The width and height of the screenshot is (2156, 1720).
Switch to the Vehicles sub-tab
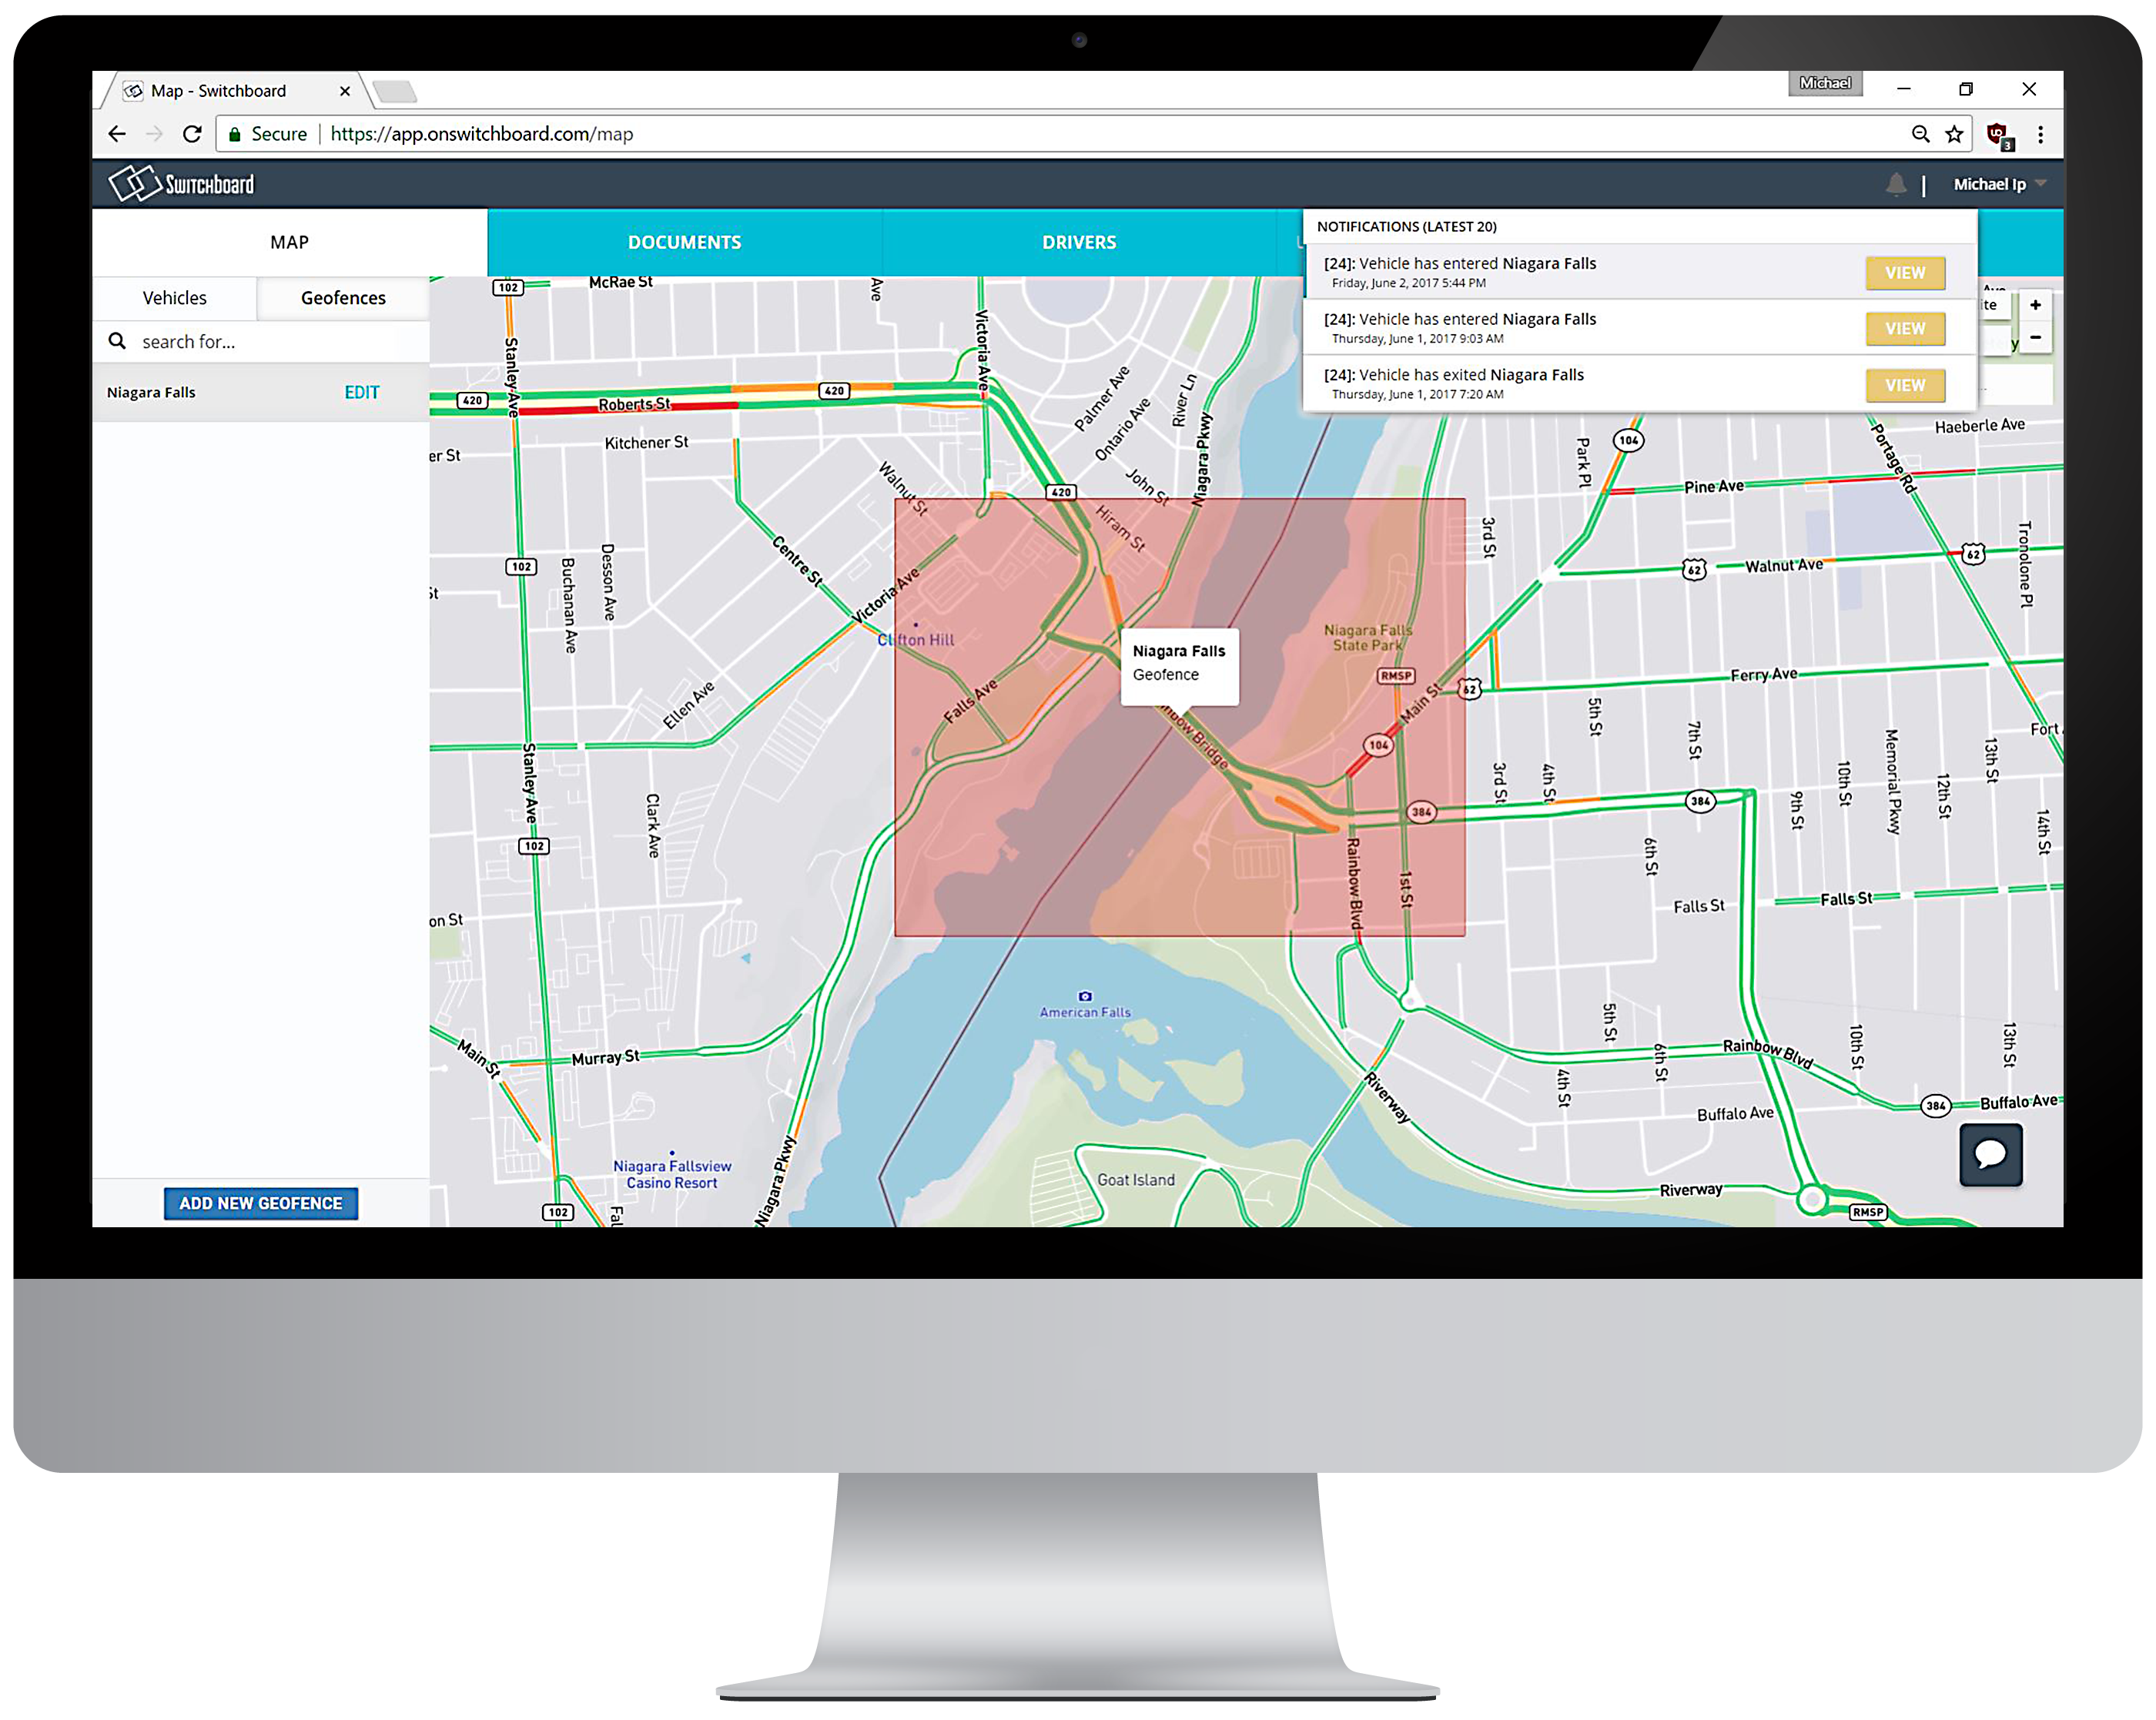pyautogui.click(x=175, y=298)
